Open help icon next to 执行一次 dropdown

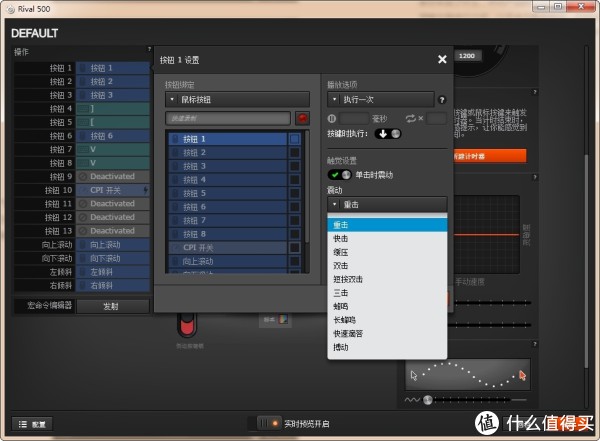[442, 100]
